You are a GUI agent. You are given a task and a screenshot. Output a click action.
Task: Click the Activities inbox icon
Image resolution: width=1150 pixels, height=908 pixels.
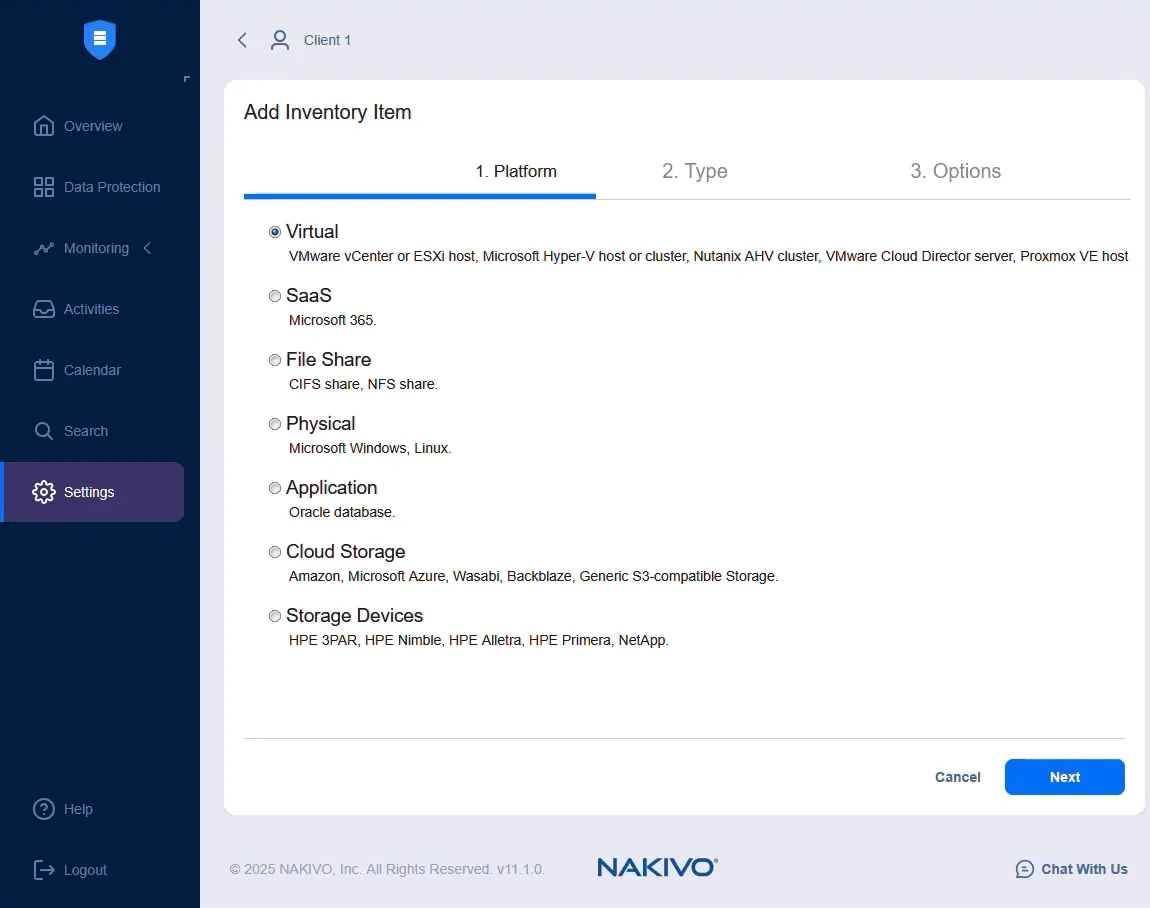[44, 309]
